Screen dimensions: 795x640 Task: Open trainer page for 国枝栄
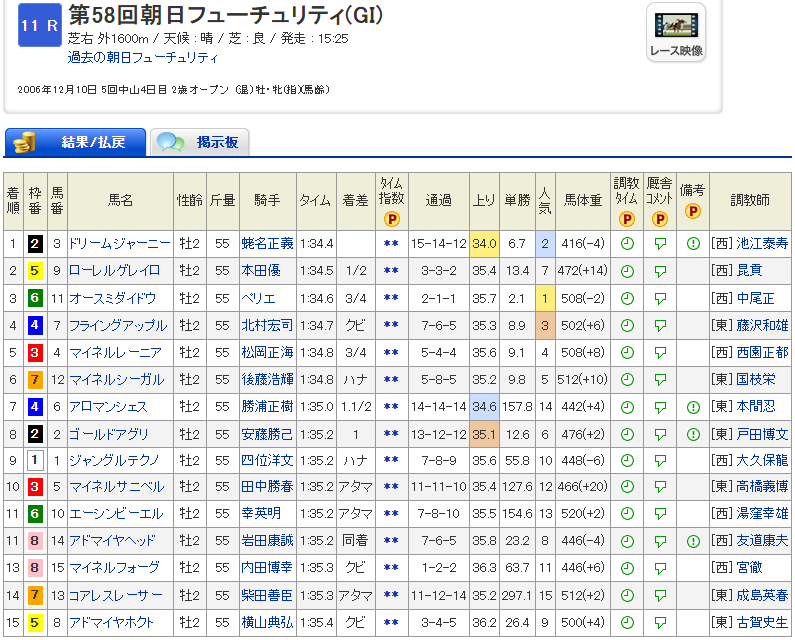coord(755,379)
